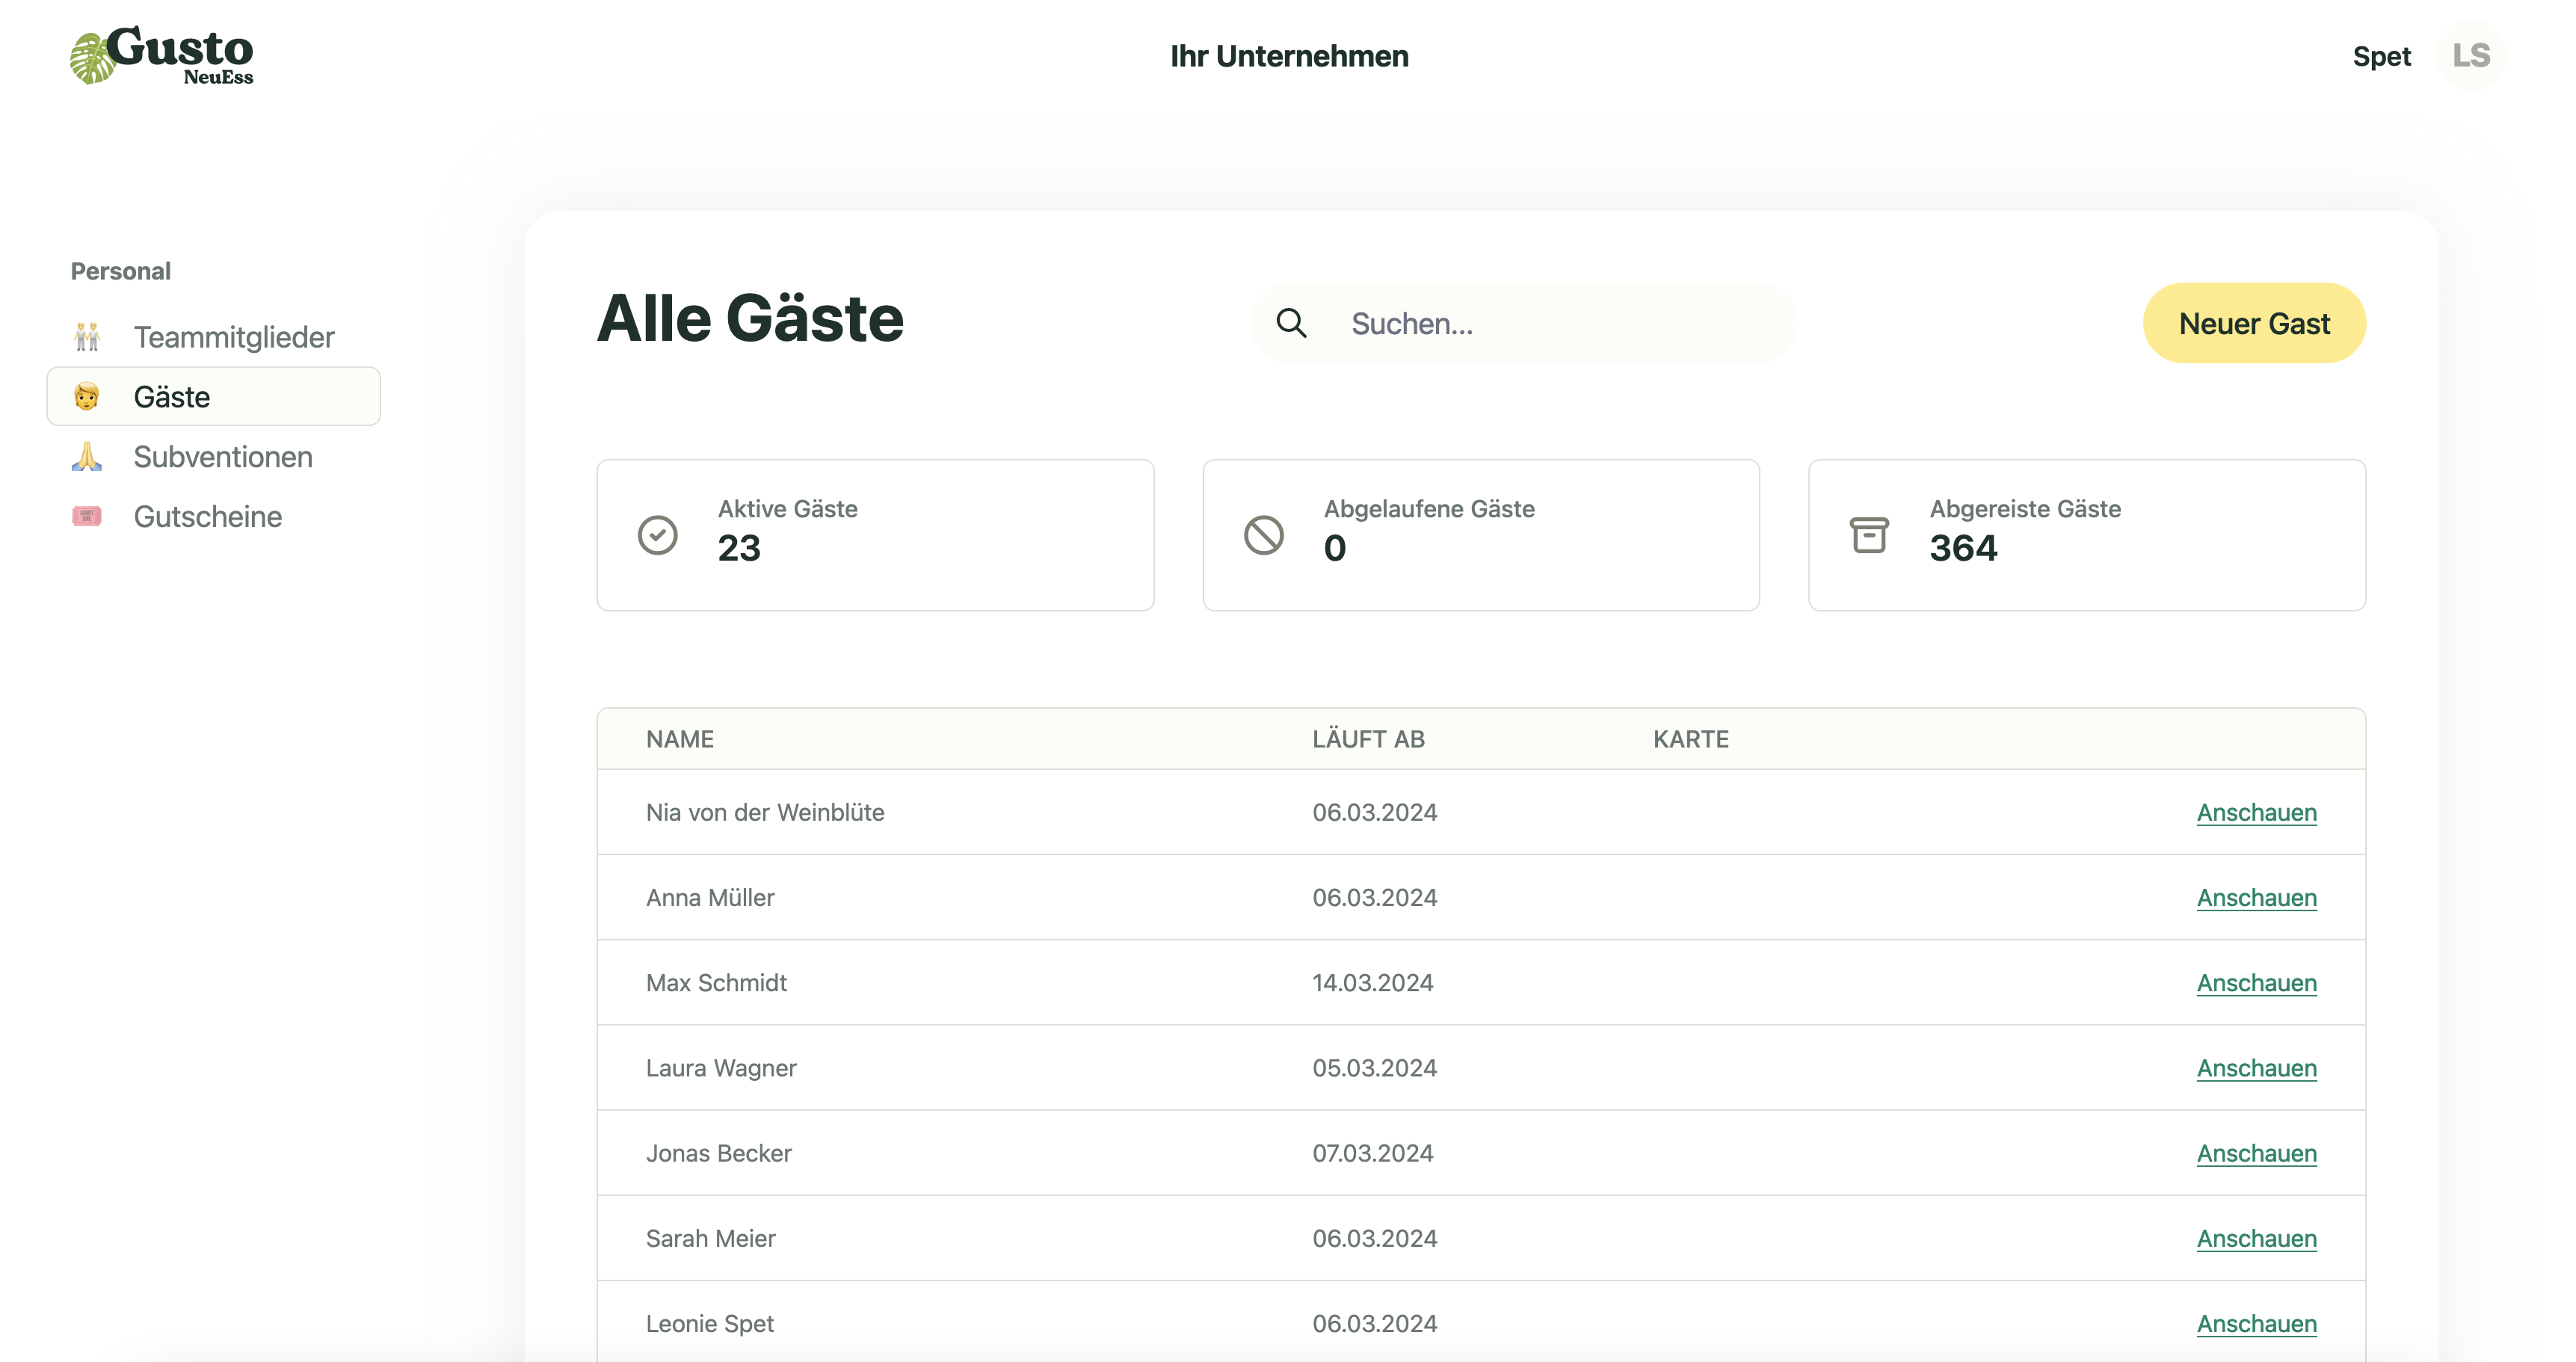Click the date 14.03.2024
This screenshot has width=2576, height=1362.
point(1372,983)
